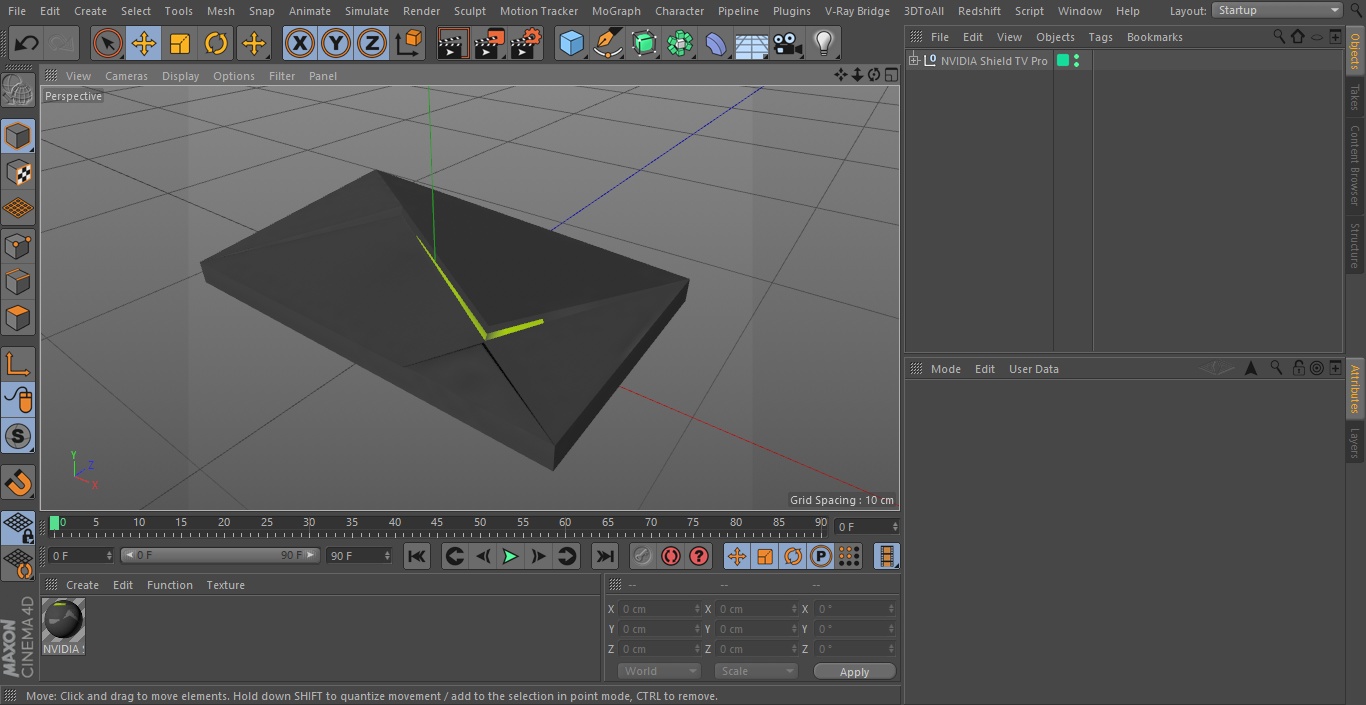Toggle Z axis lock

pos(372,44)
